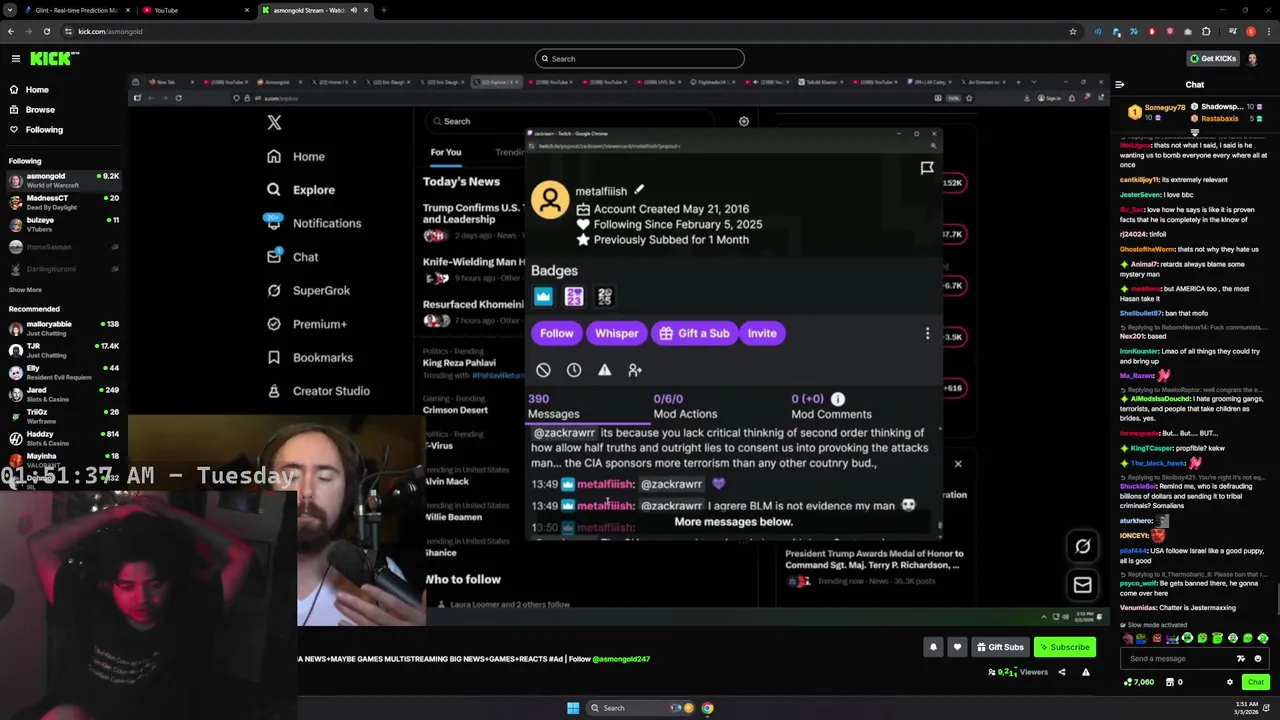
Task: Click the share stream icon
Action: pyautogui.click(x=1062, y=672)
